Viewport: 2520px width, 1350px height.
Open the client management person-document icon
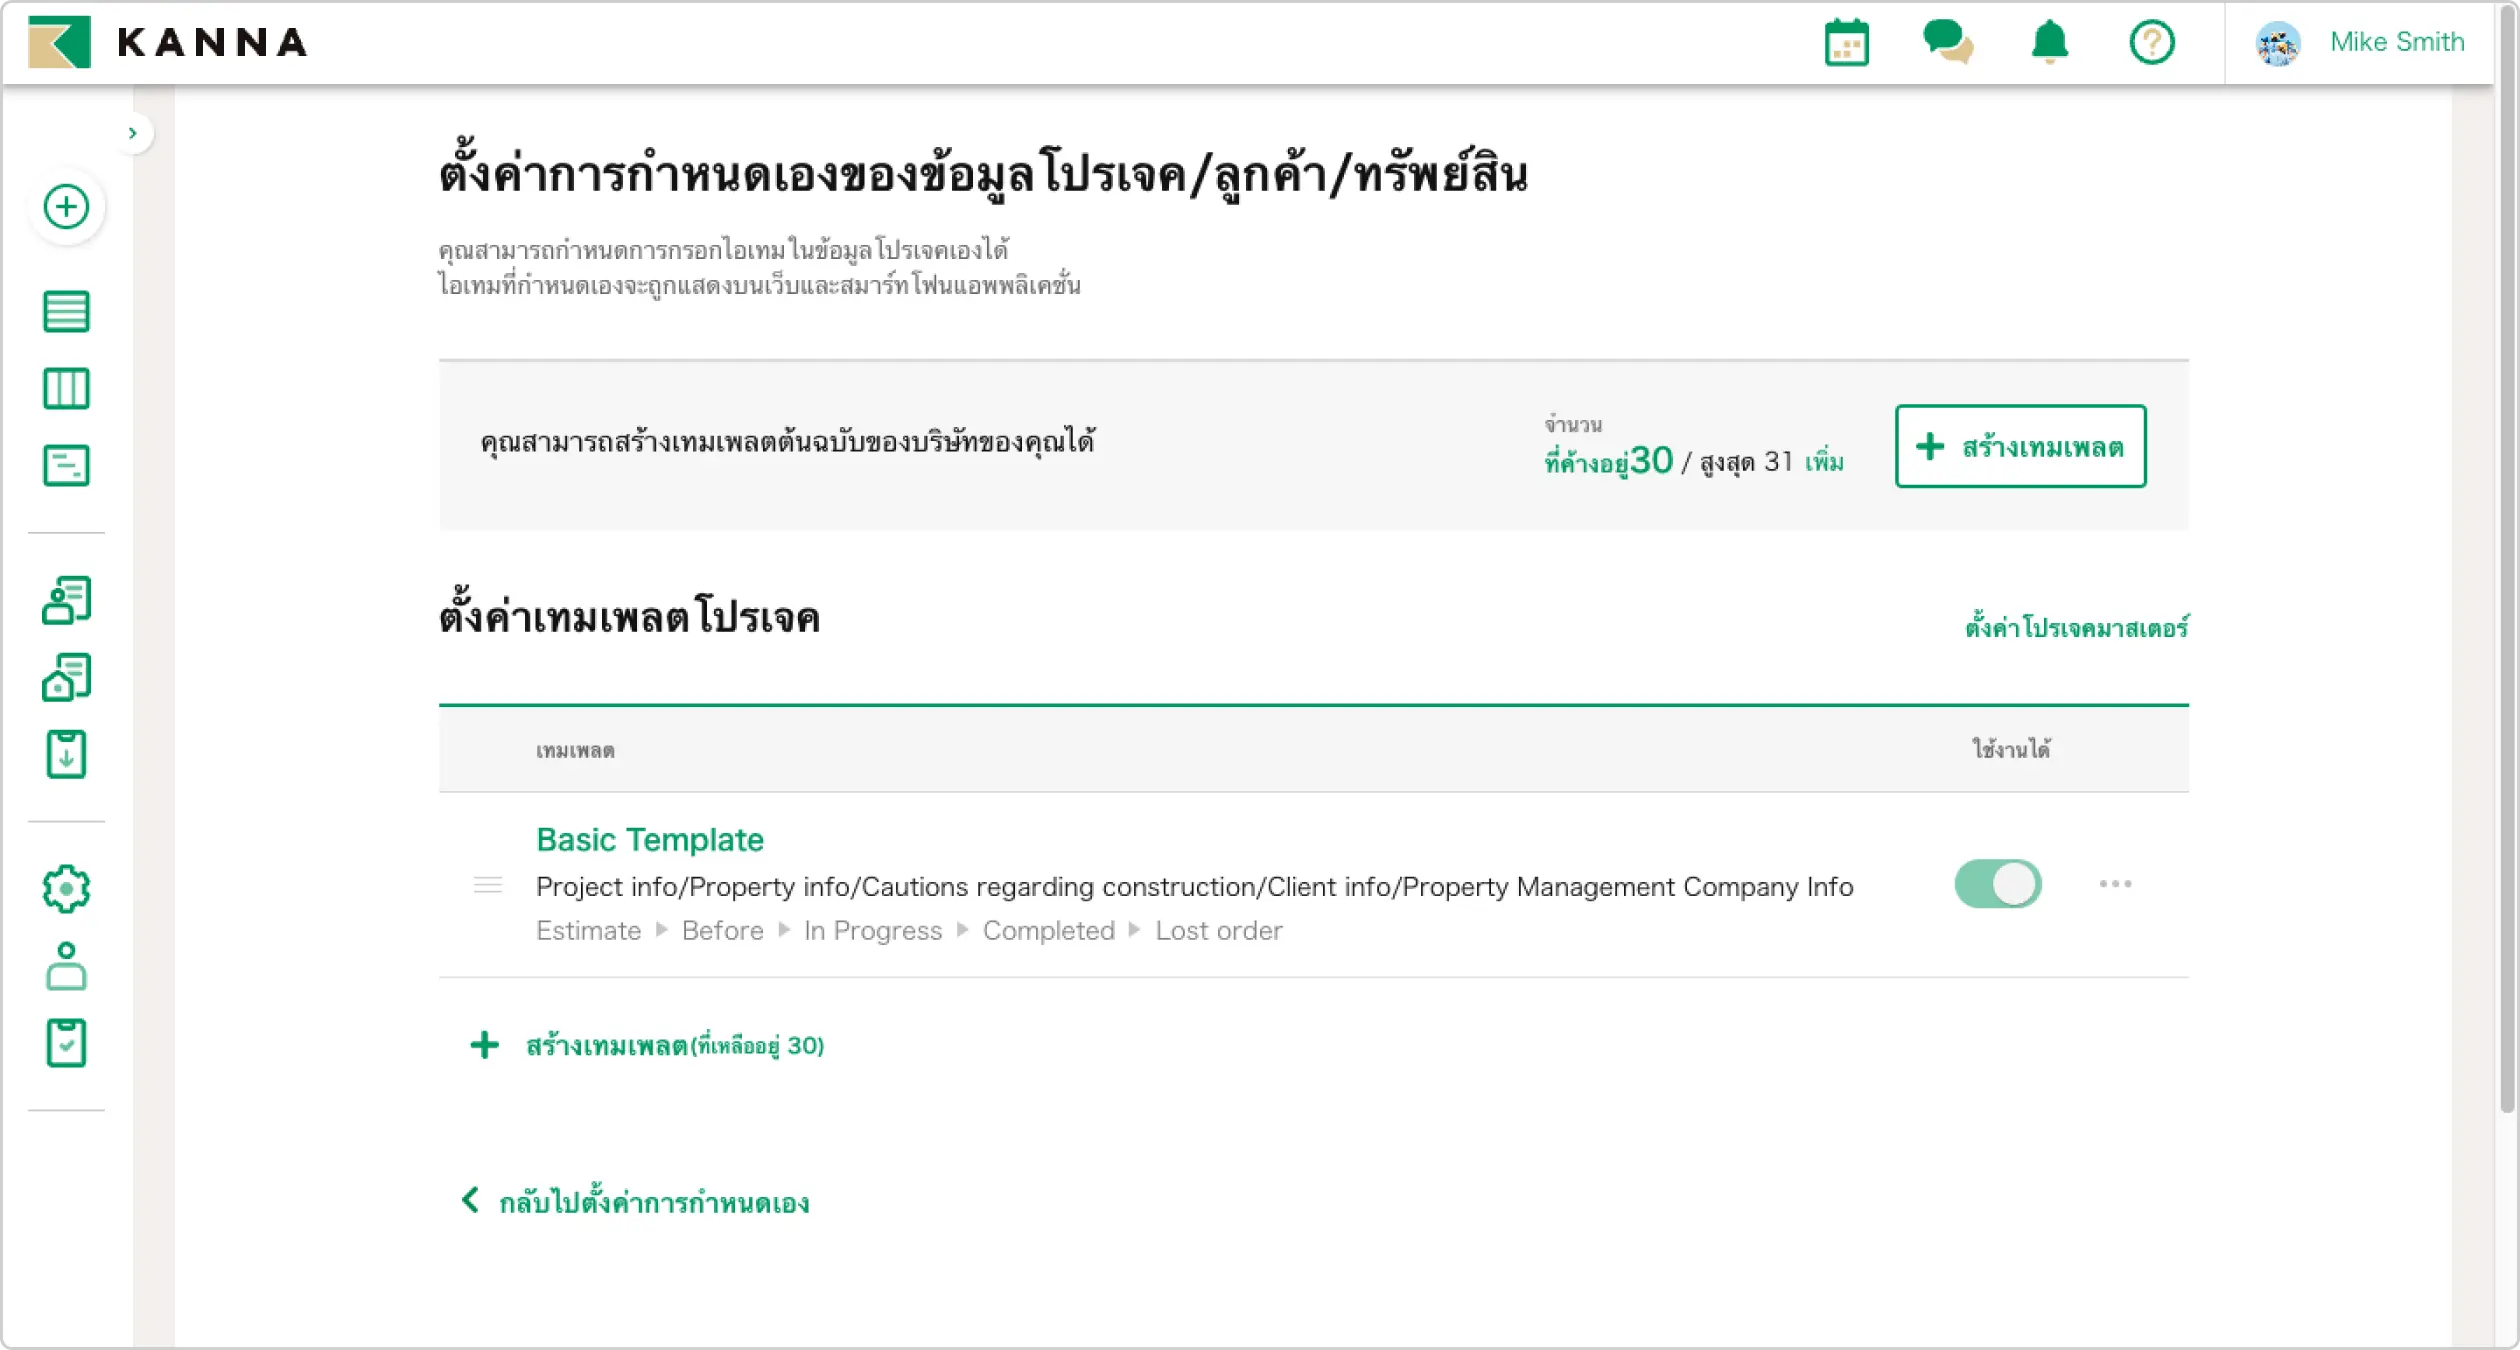point(66,600)
